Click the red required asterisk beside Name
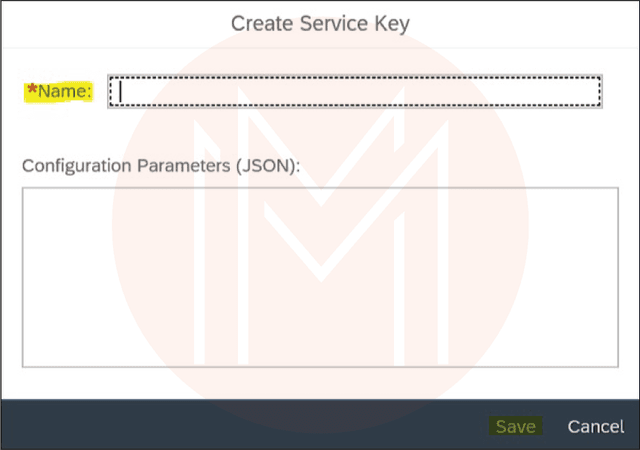Screen dimensions: 640x450 32,91
